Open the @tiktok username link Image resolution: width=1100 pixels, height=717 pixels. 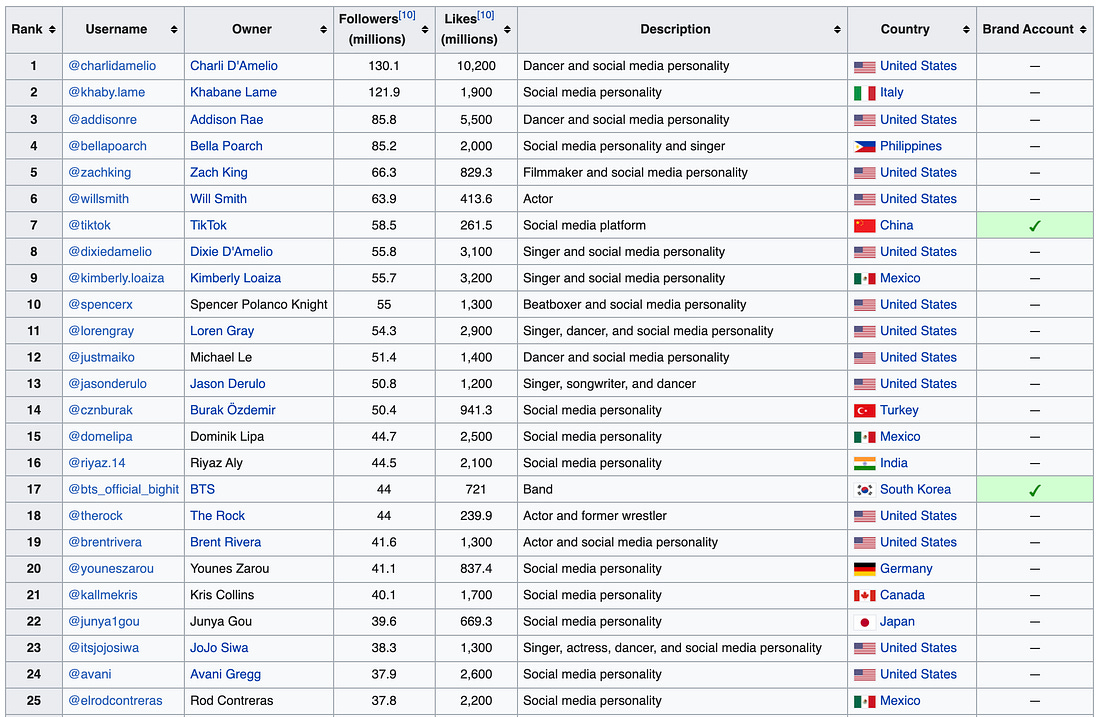point(89,225)
